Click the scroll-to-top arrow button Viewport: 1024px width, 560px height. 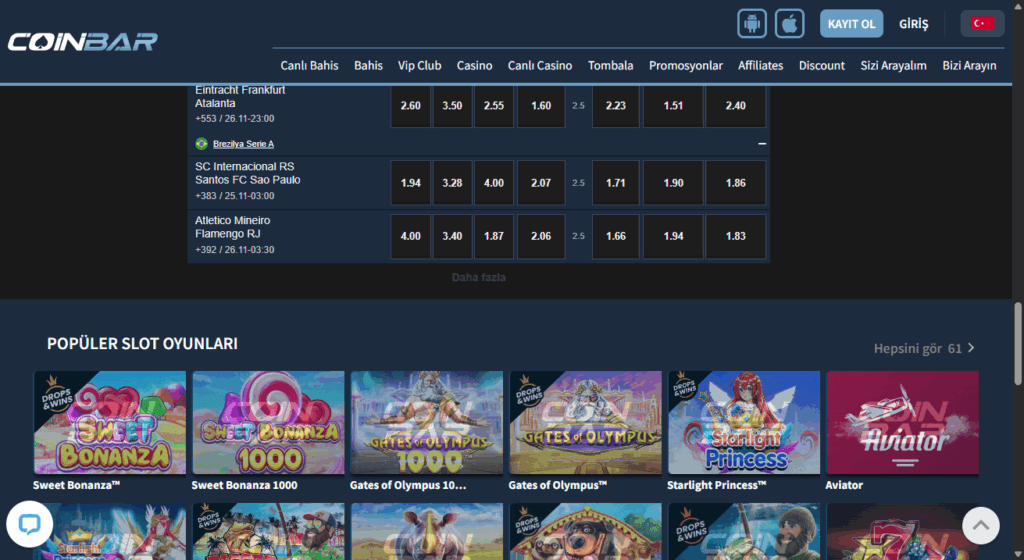coord(981,525)
